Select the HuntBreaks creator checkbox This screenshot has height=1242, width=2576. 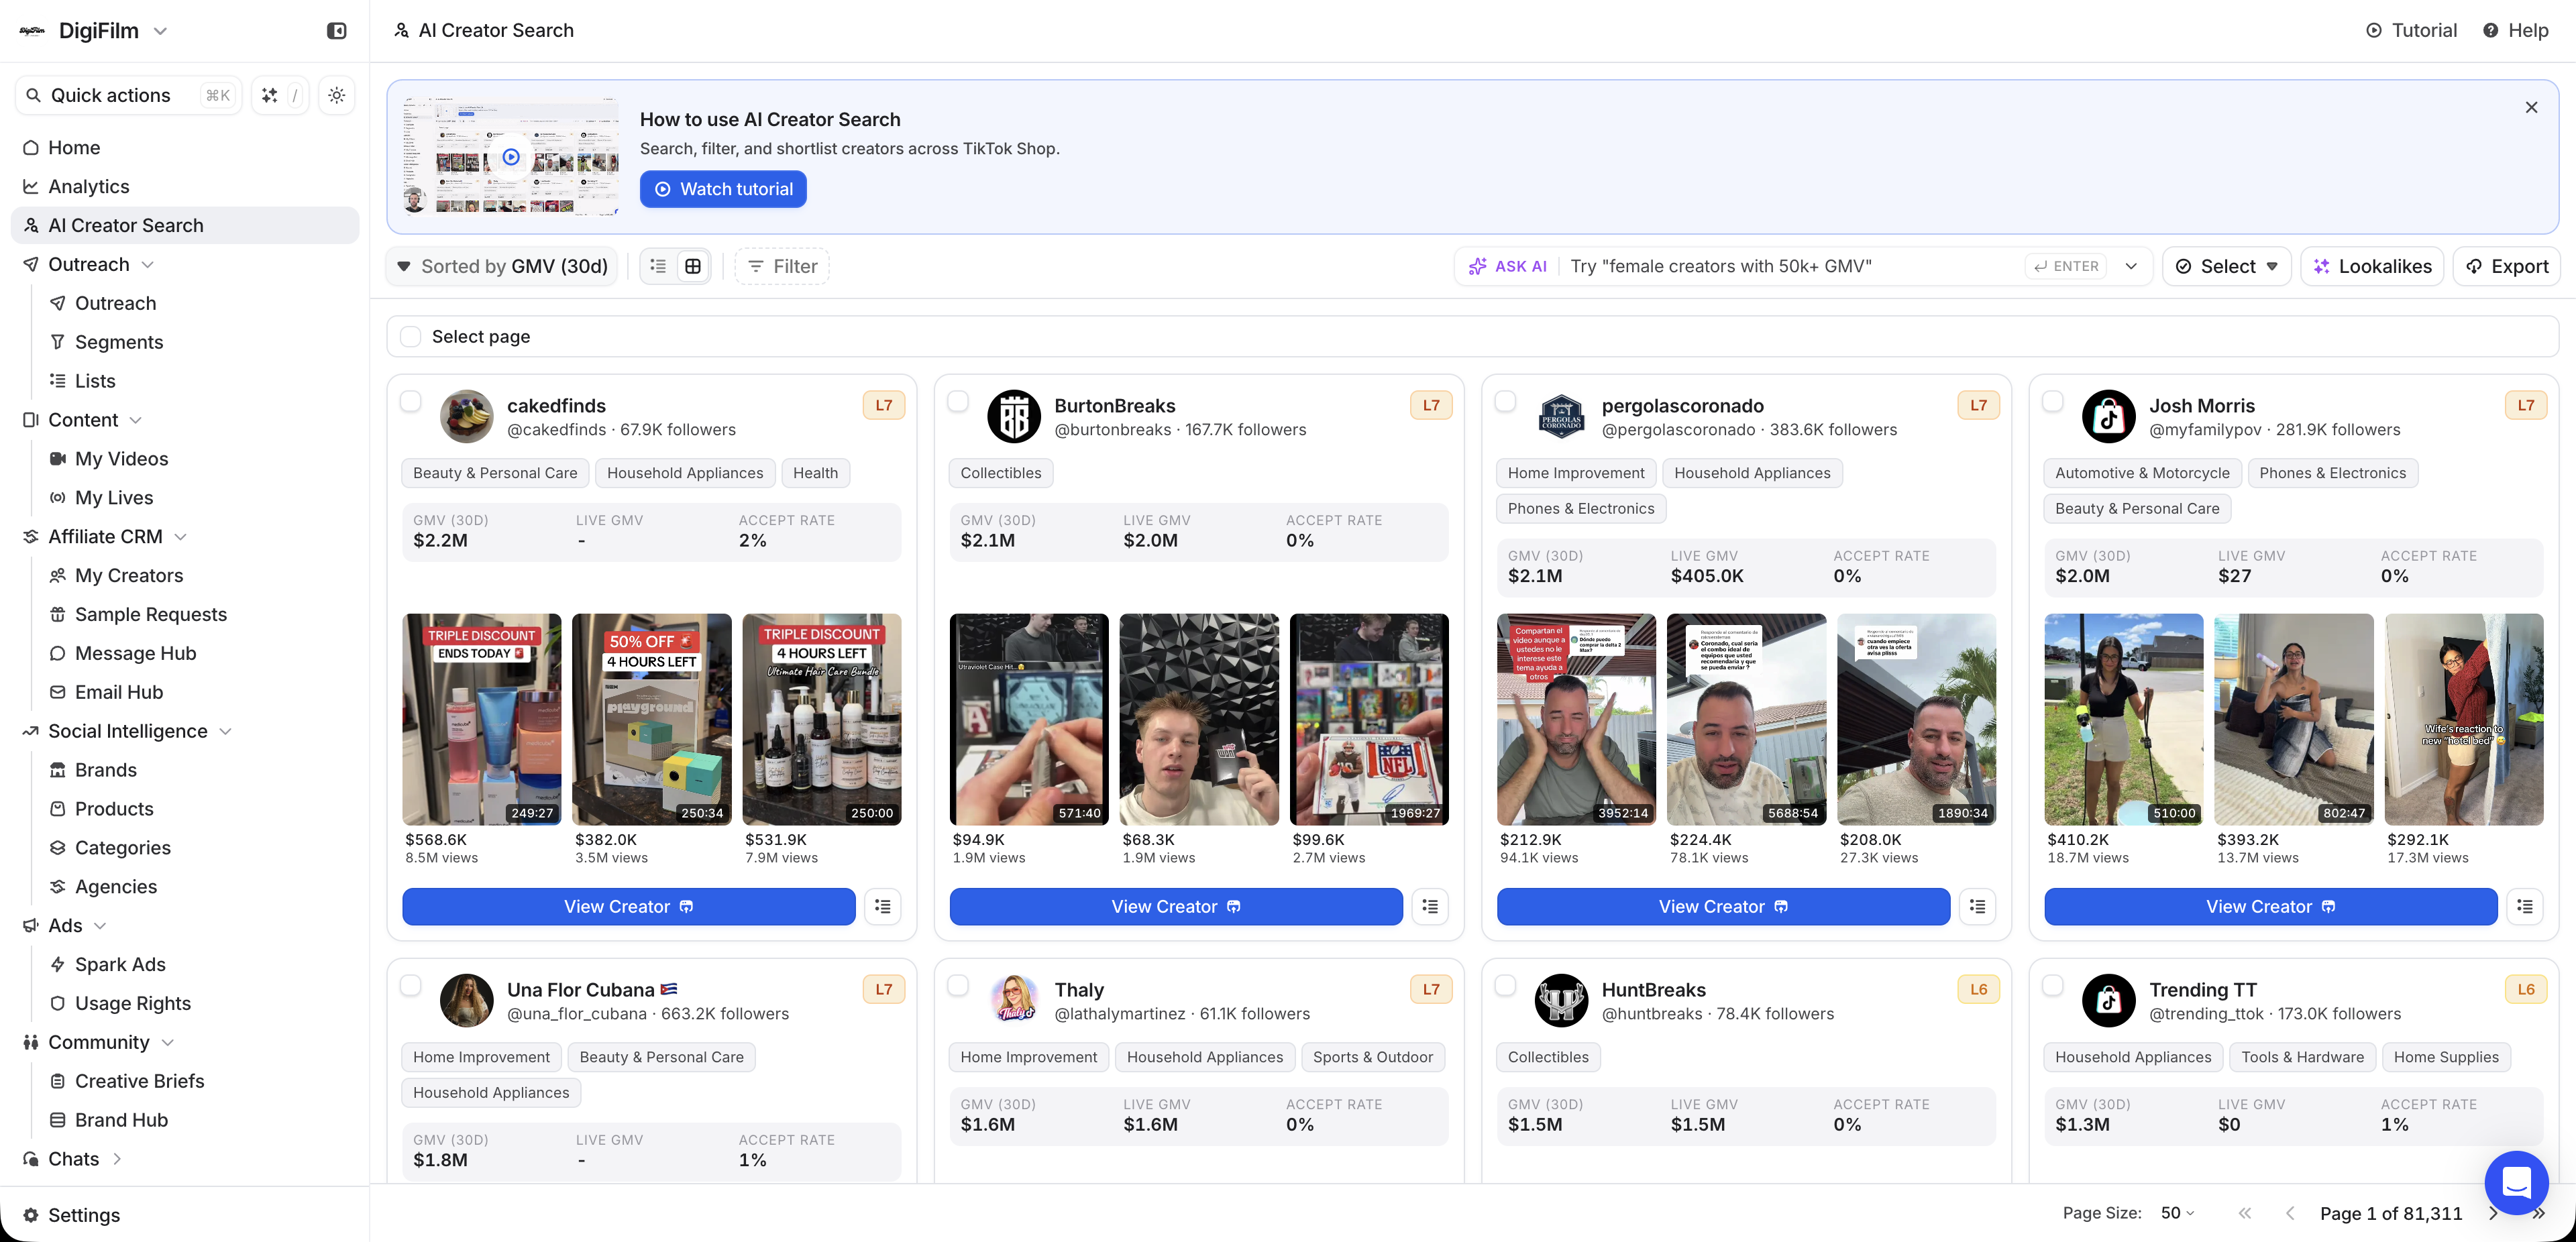tap(1505, 985)
